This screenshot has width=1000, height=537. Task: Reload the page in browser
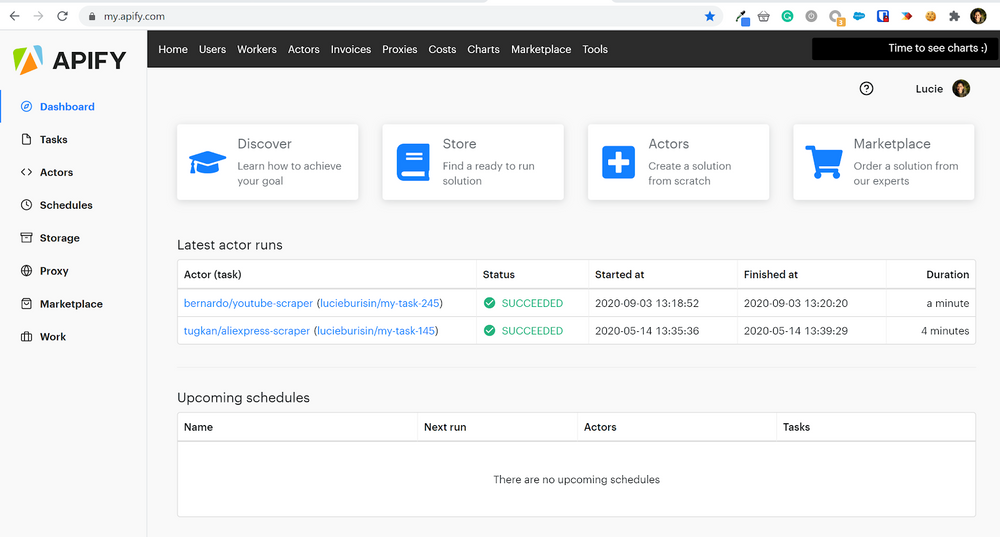[63, 16]
